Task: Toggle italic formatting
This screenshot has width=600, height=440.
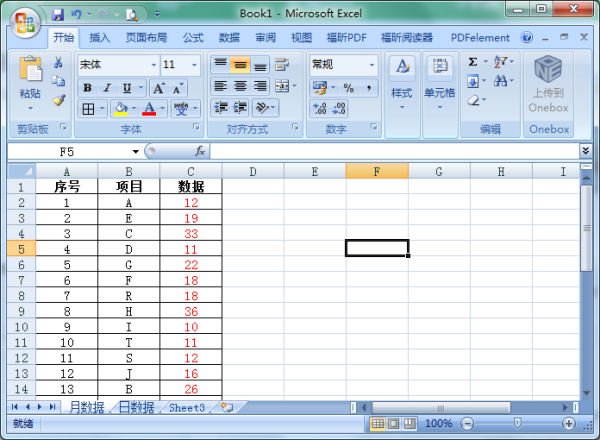Action: coord(108,88)
